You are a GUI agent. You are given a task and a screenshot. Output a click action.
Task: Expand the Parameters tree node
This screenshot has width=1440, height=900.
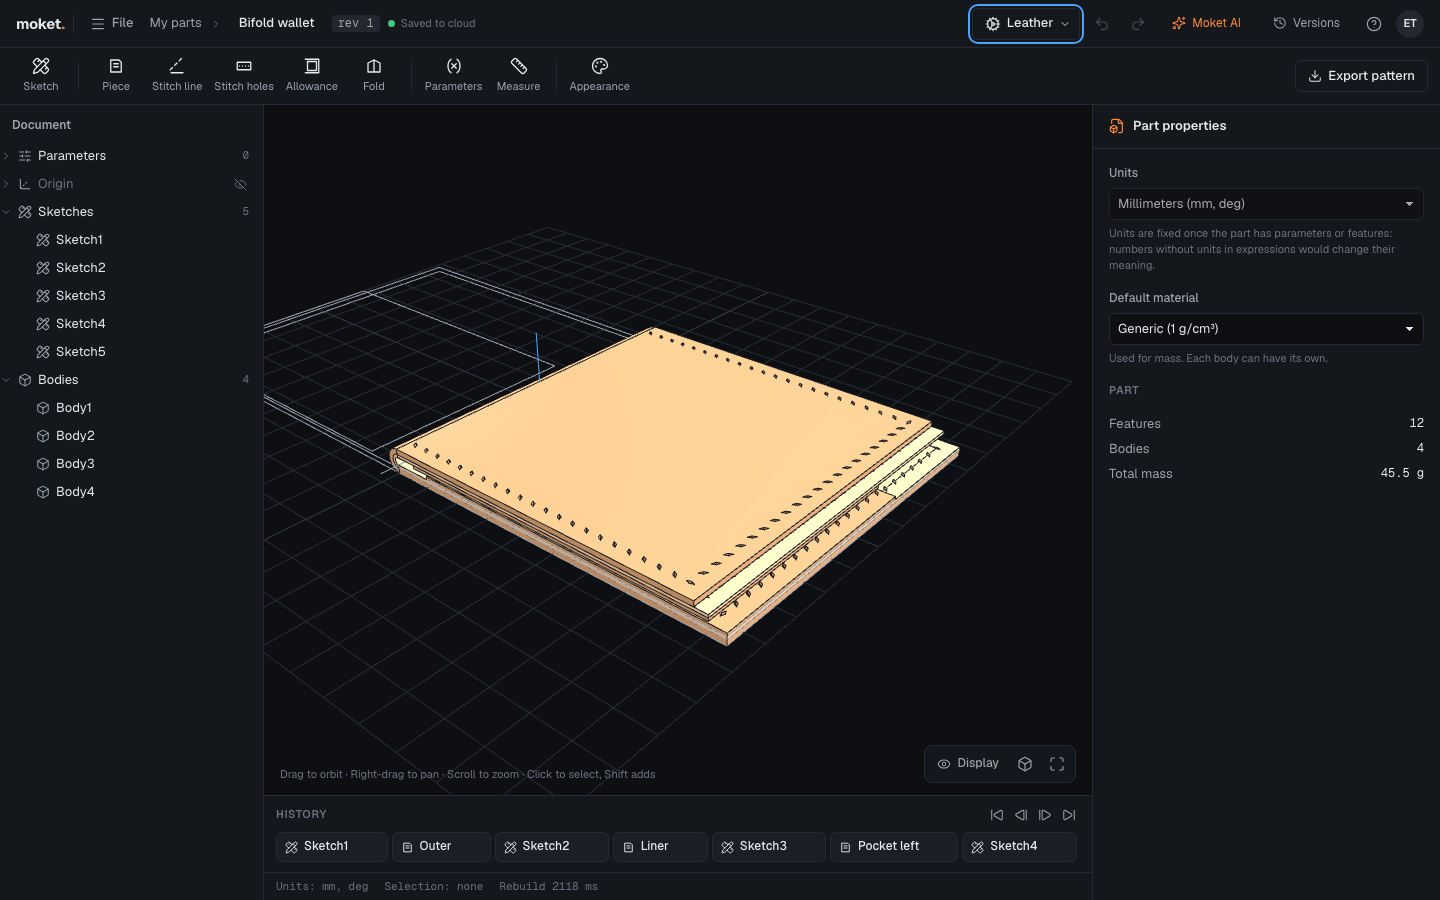7,156
